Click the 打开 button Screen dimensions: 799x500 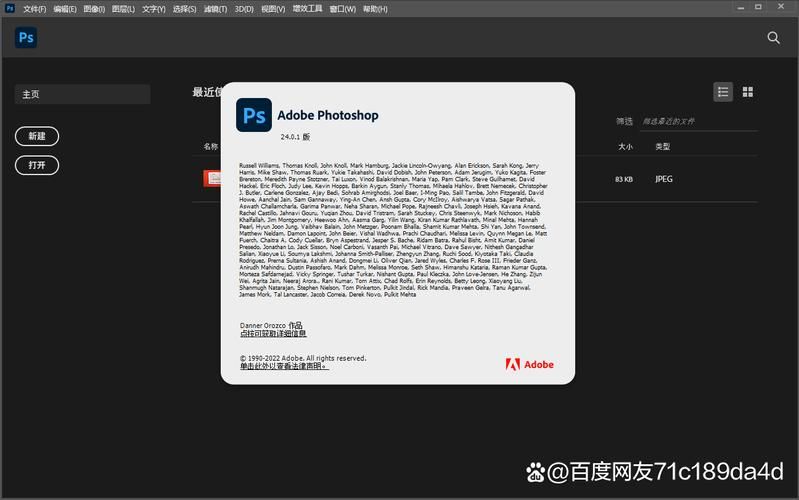[x=37, y=165]
